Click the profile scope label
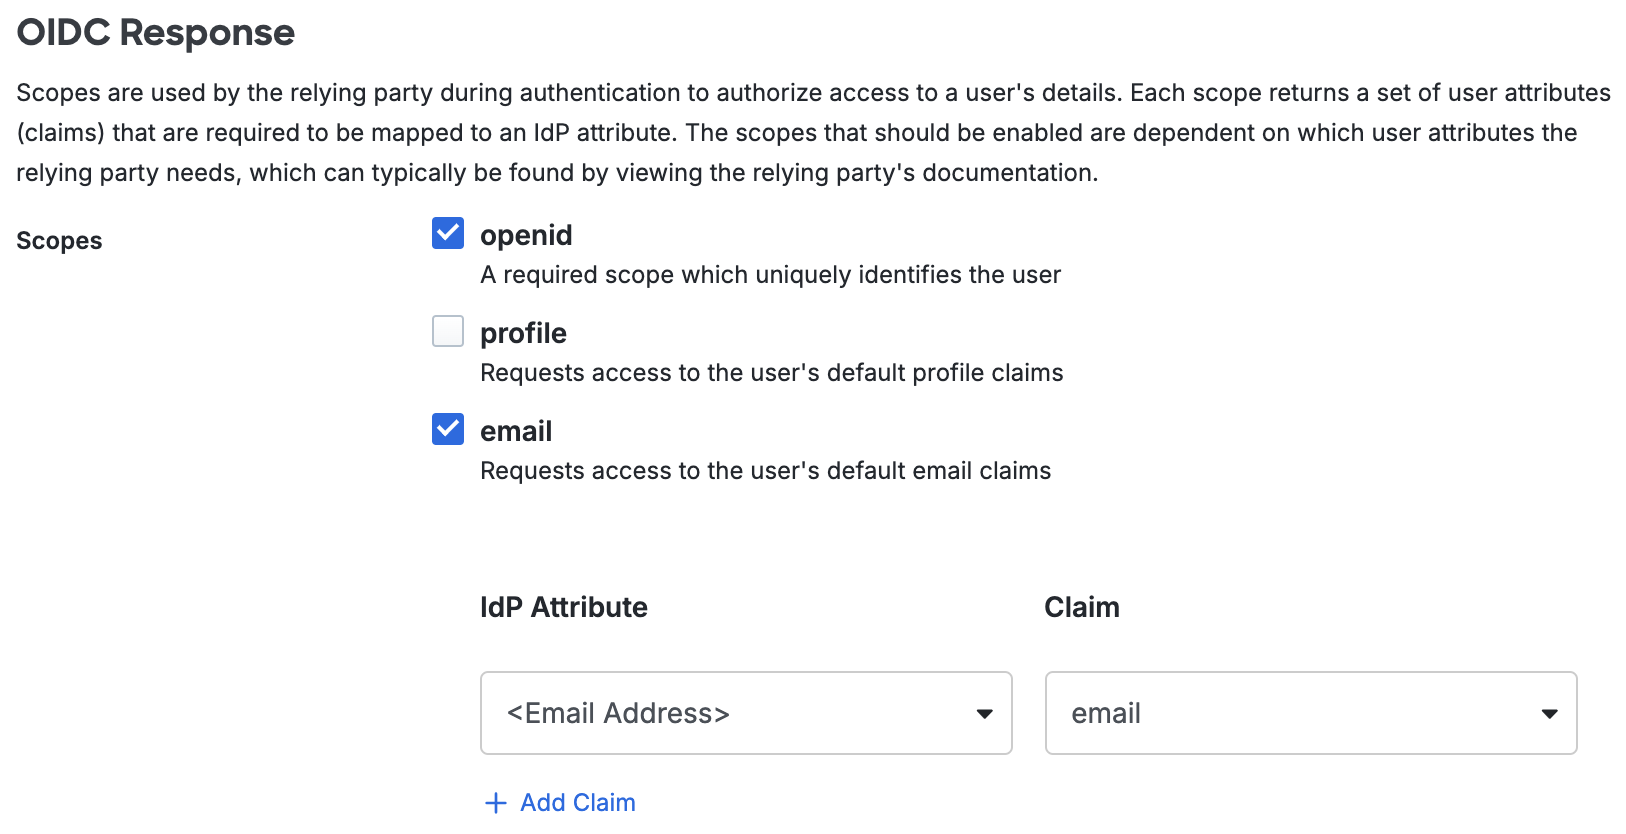The width and height of the screenshot is (1626, 834). tap(523, 333)
